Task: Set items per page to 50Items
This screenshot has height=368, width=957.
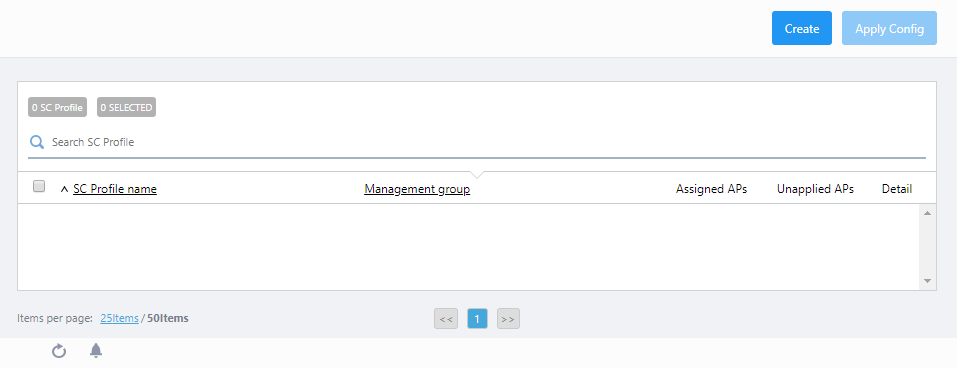Action: [168, 318]
